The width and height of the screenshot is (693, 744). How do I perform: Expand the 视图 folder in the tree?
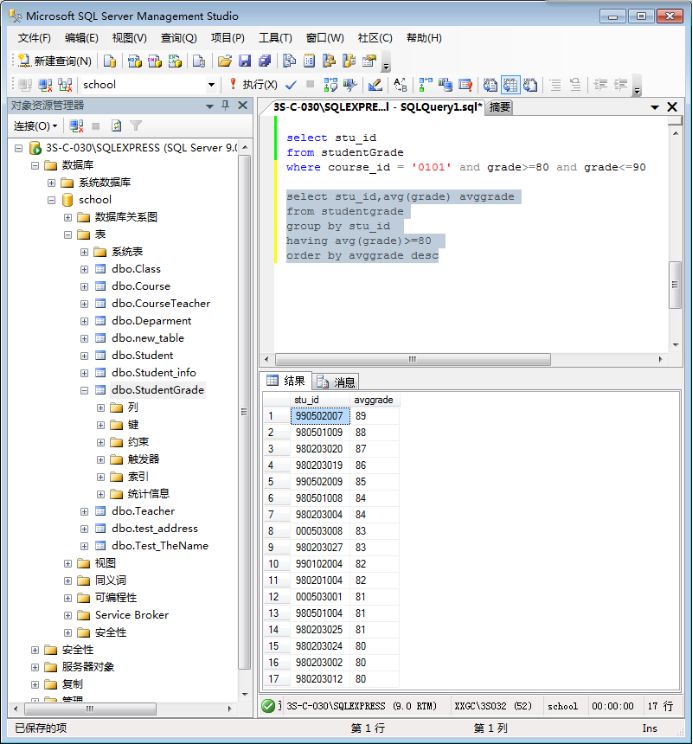[x=68, y=563]
